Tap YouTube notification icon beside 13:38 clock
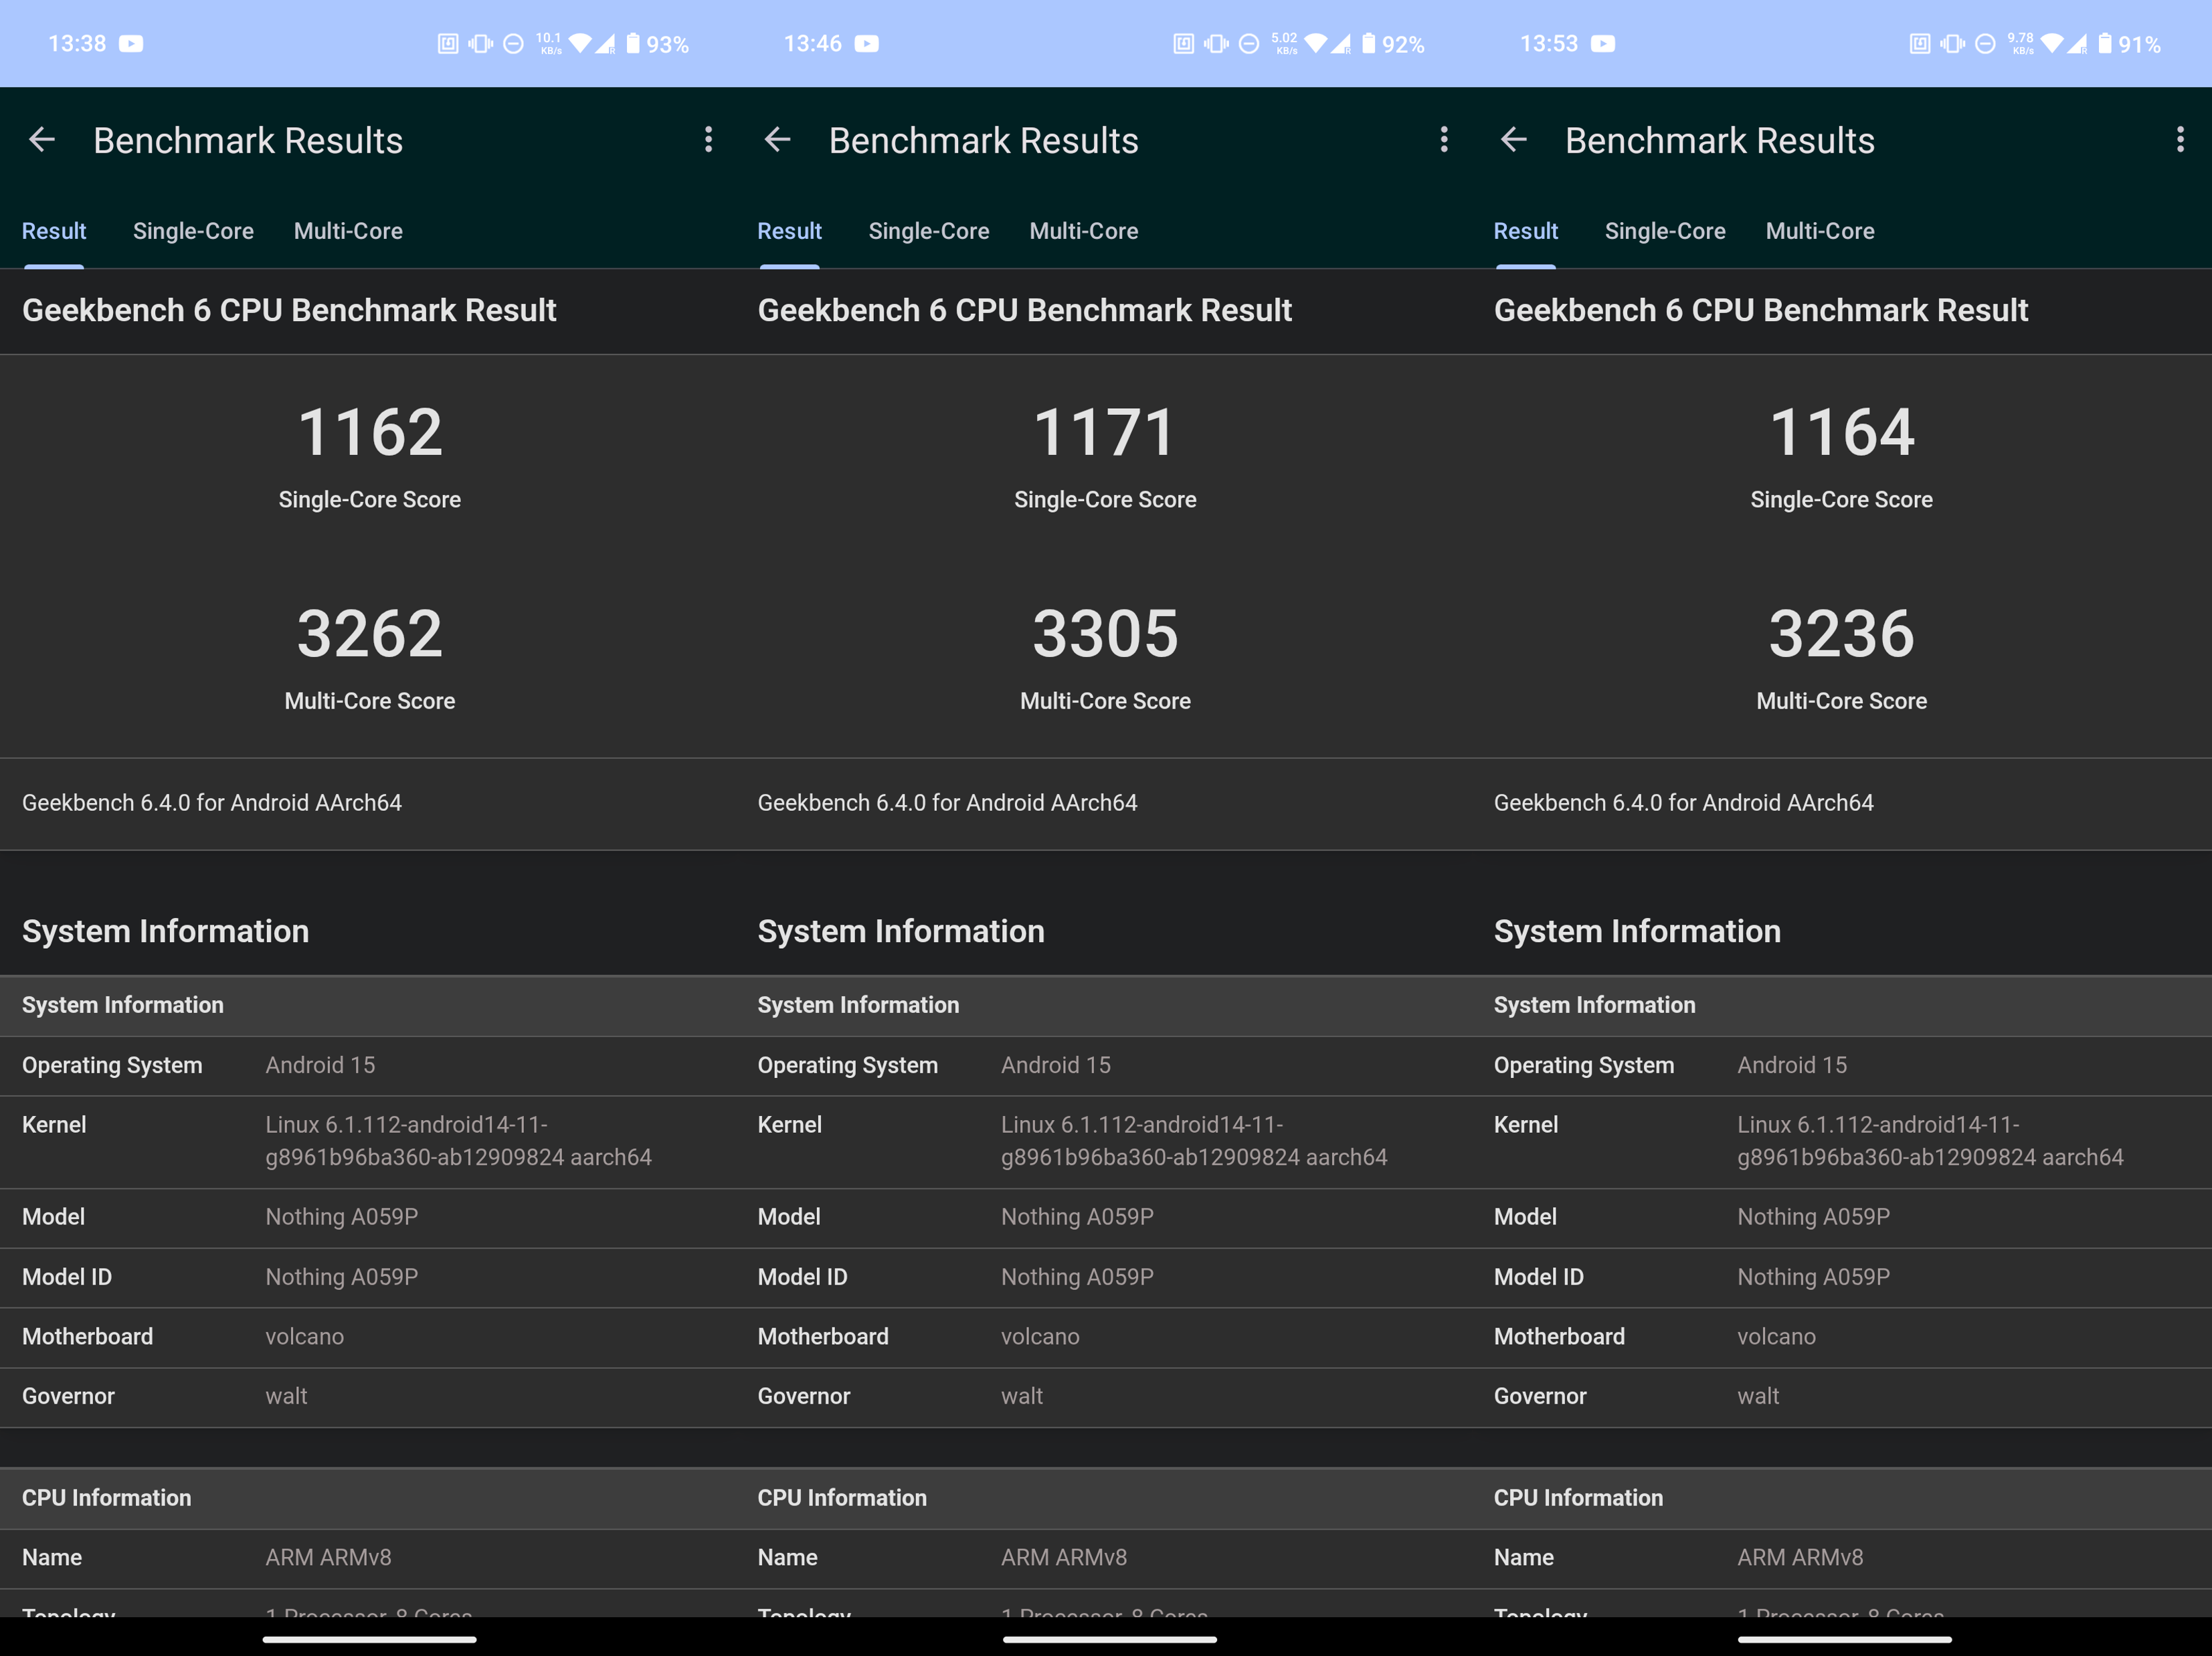The width and height of the screenshot is (2212, 1656). pyautogui.click(x=131, y=44)
